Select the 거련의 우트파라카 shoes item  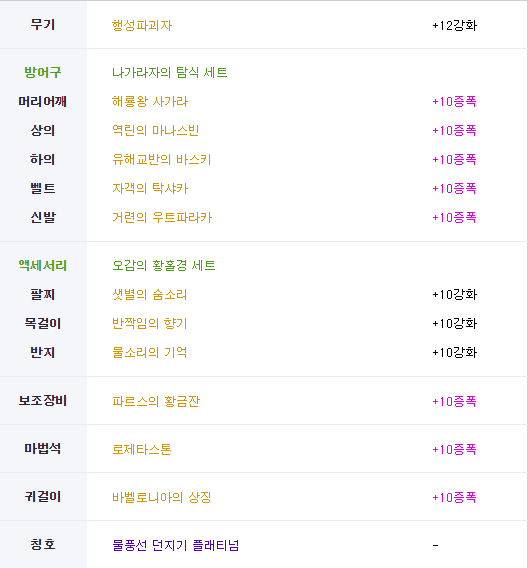[162, 217]
